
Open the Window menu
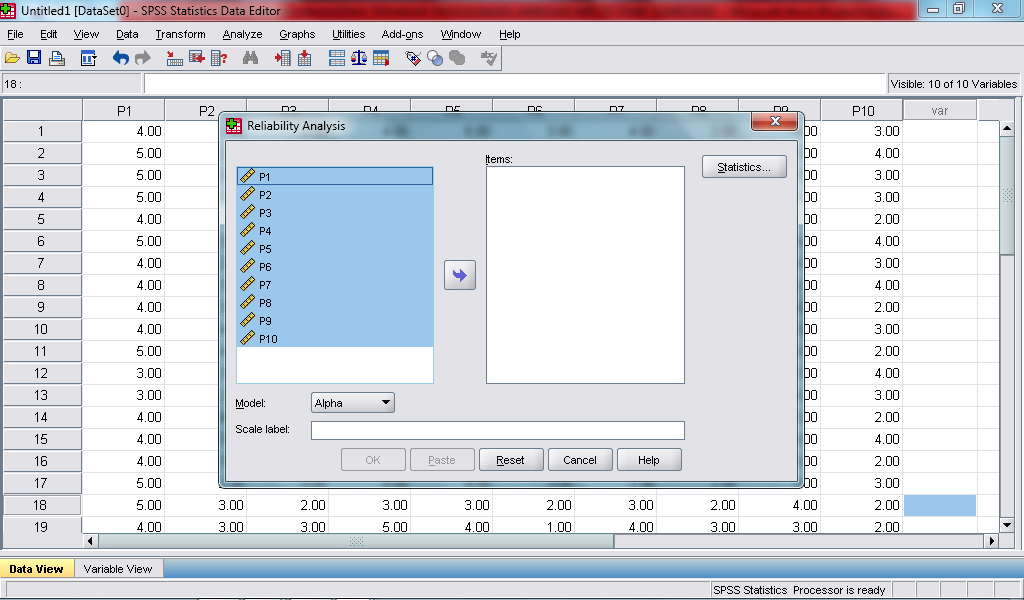(460, 34)
